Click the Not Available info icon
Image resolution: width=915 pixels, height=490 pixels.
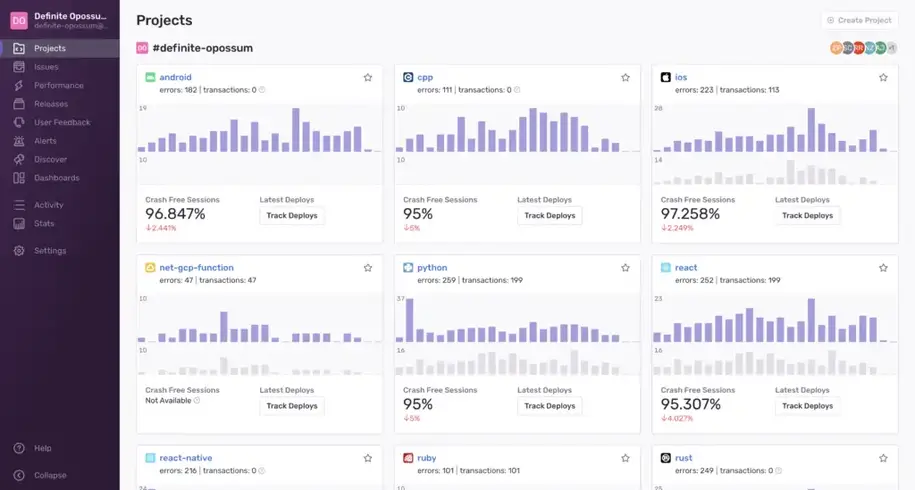pos(197,401)
